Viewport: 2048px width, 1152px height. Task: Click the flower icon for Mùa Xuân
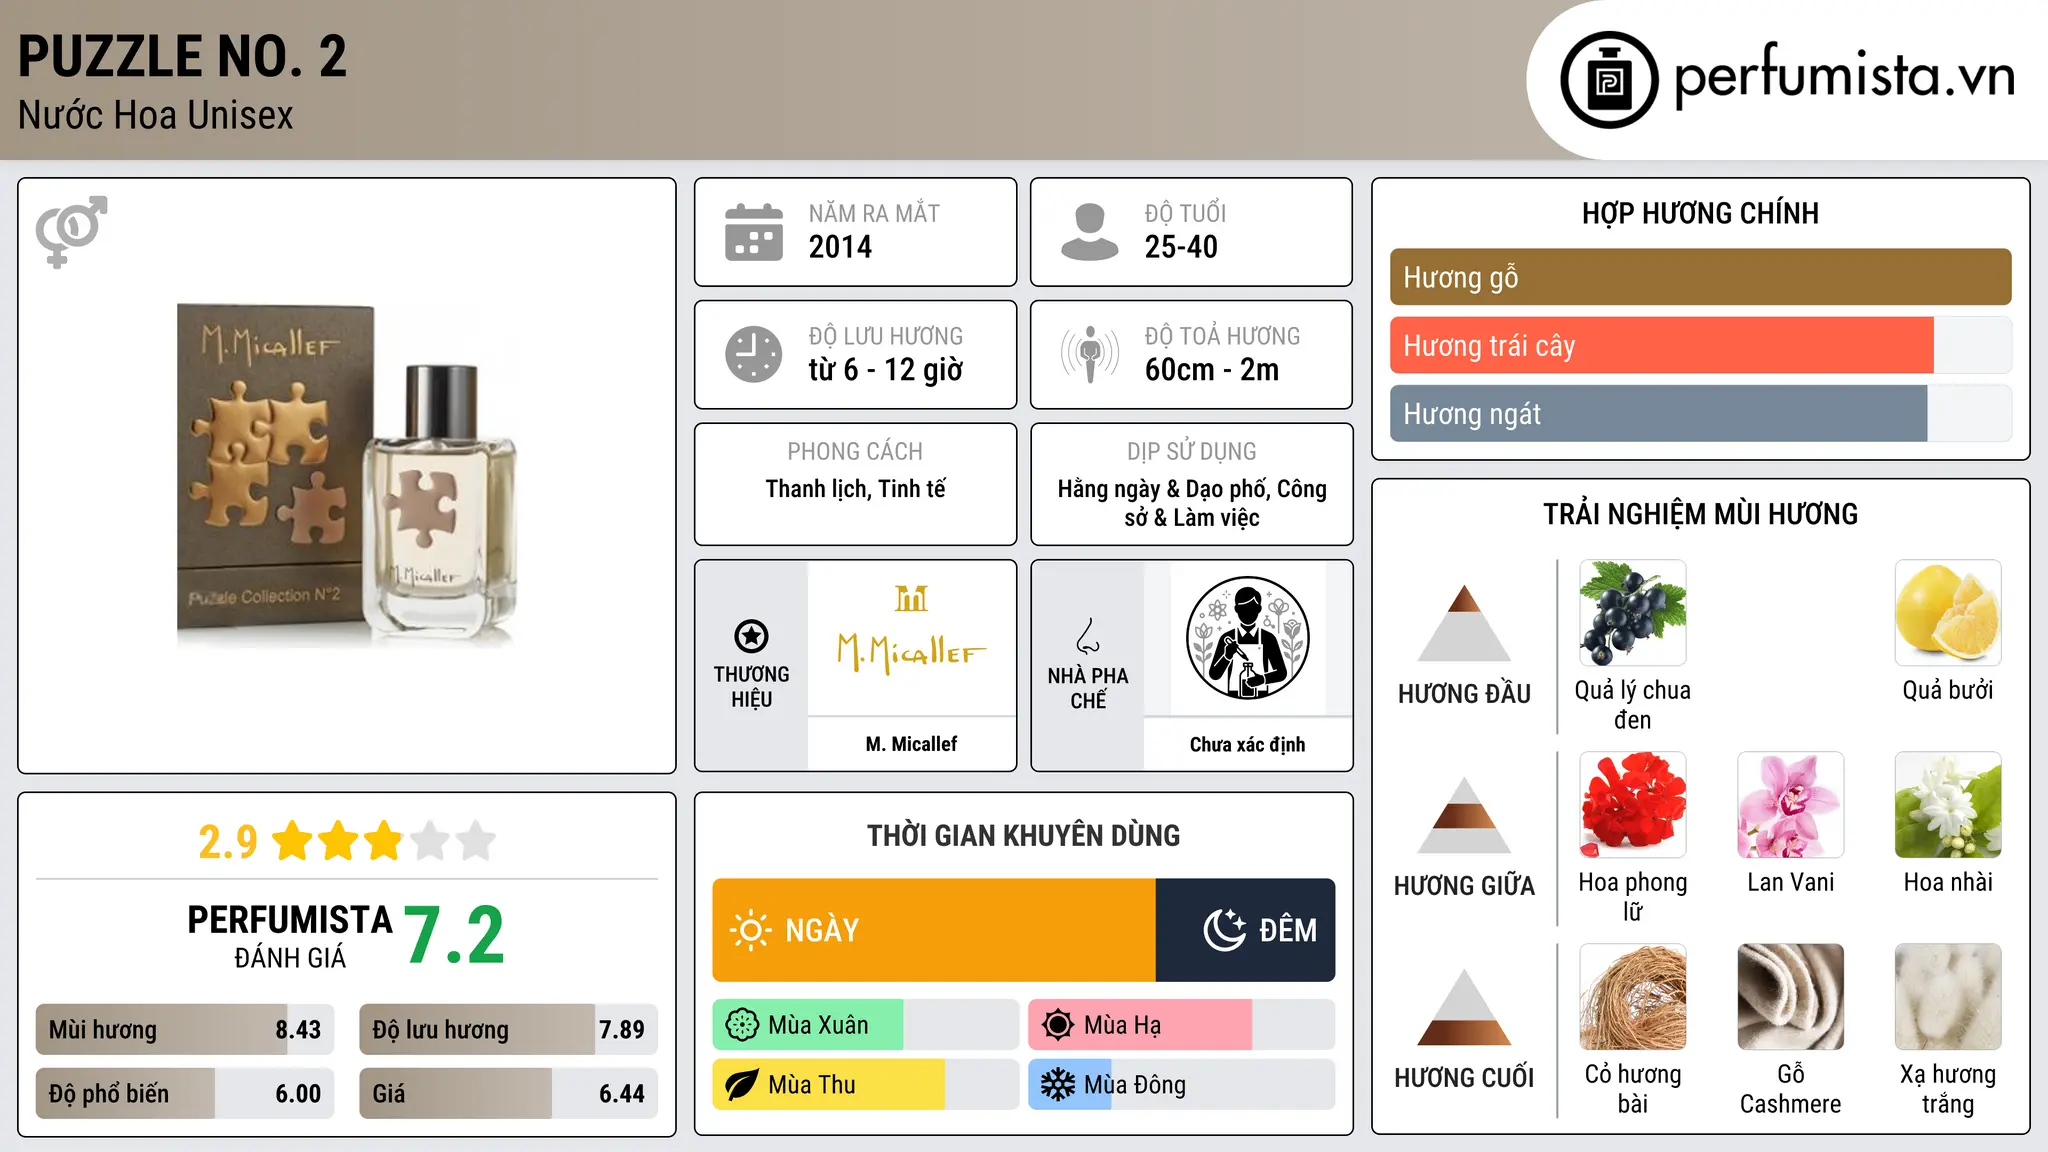742,1025
